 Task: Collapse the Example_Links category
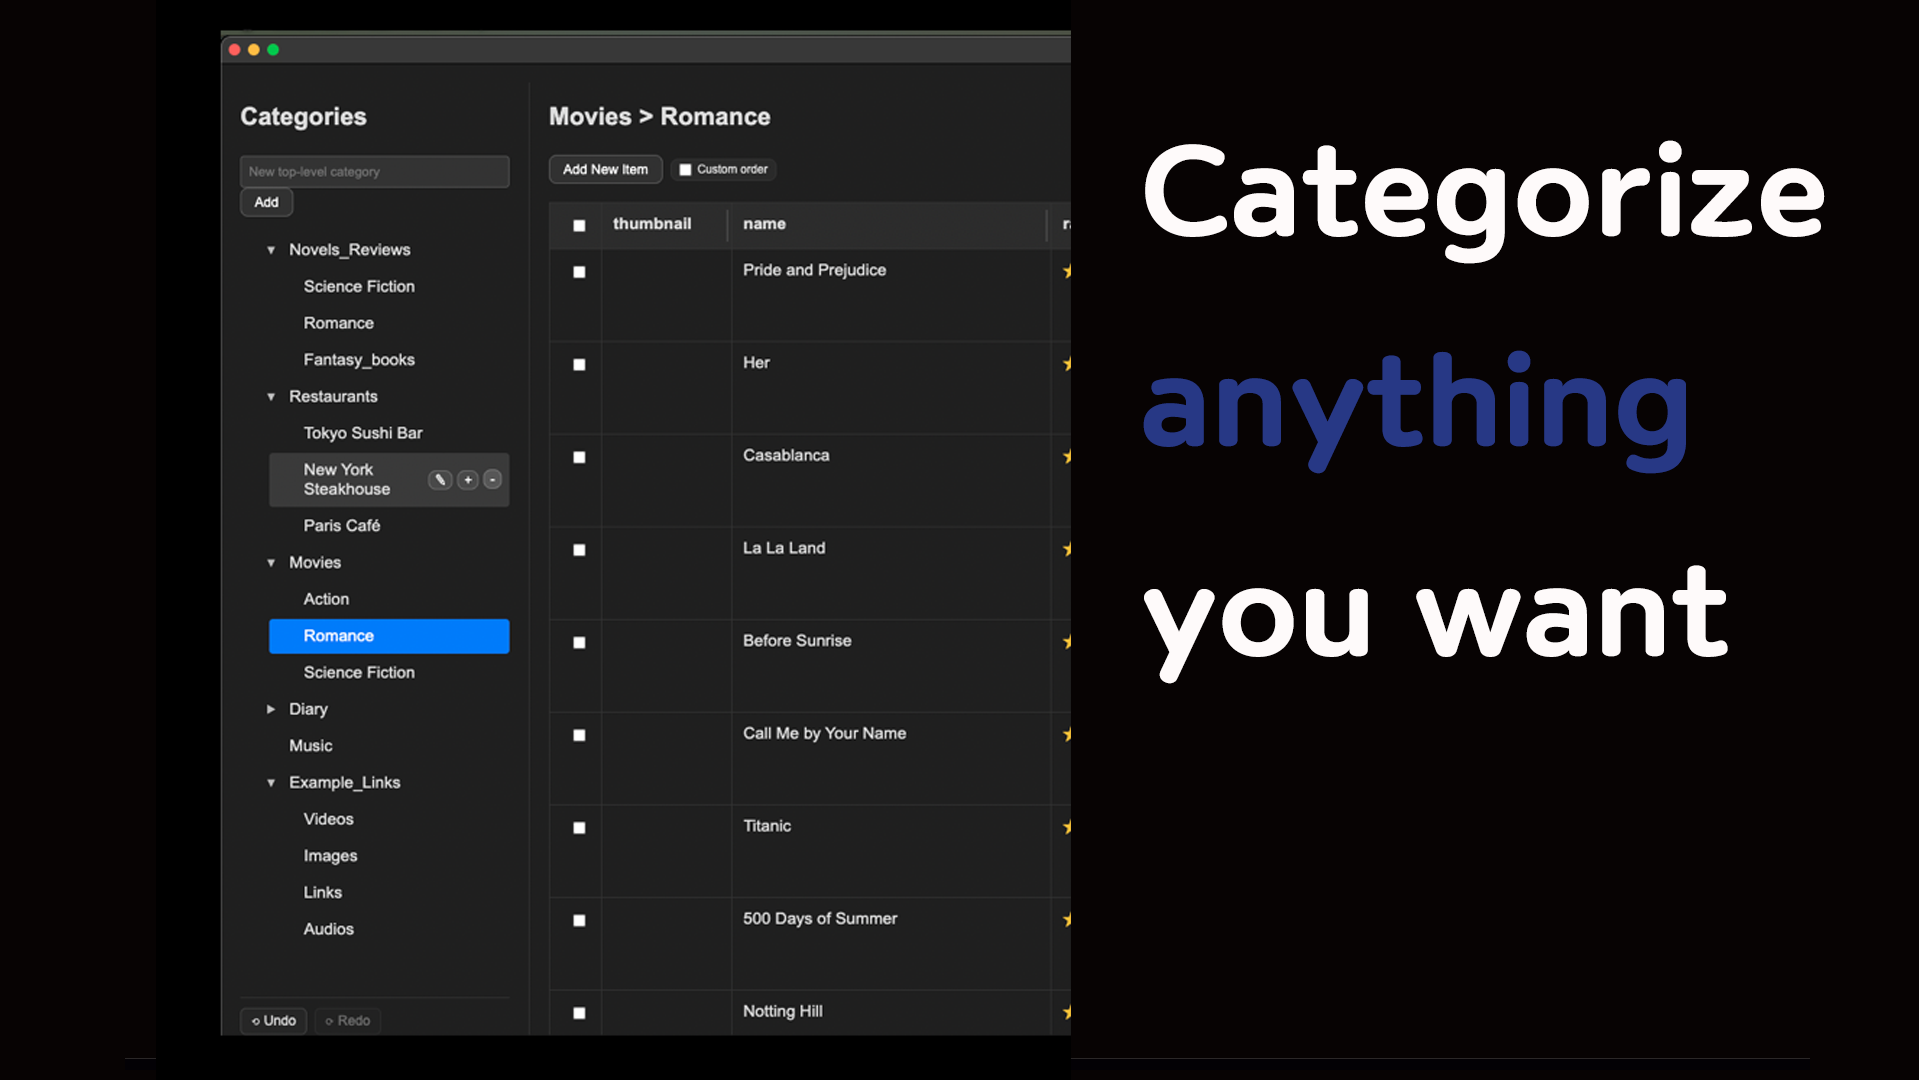[271, 783]
